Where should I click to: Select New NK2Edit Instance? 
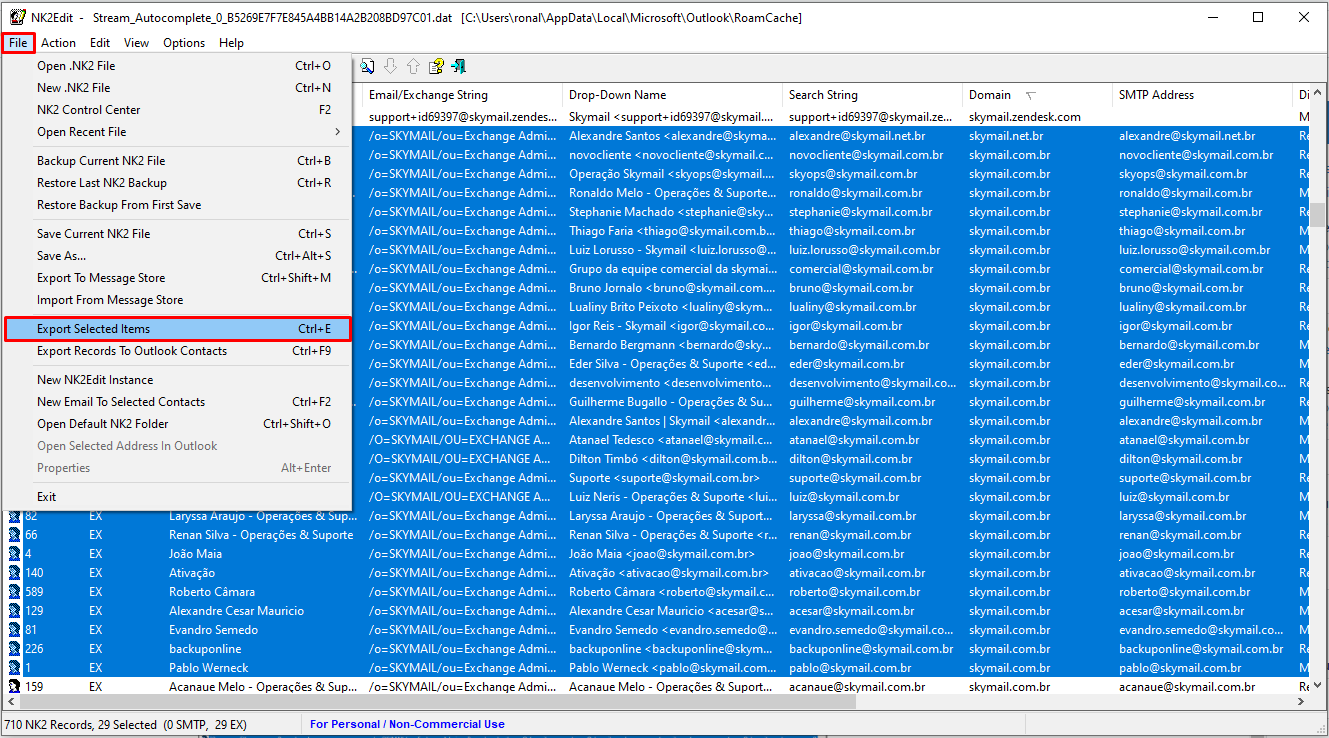click(x=177, y=380)
